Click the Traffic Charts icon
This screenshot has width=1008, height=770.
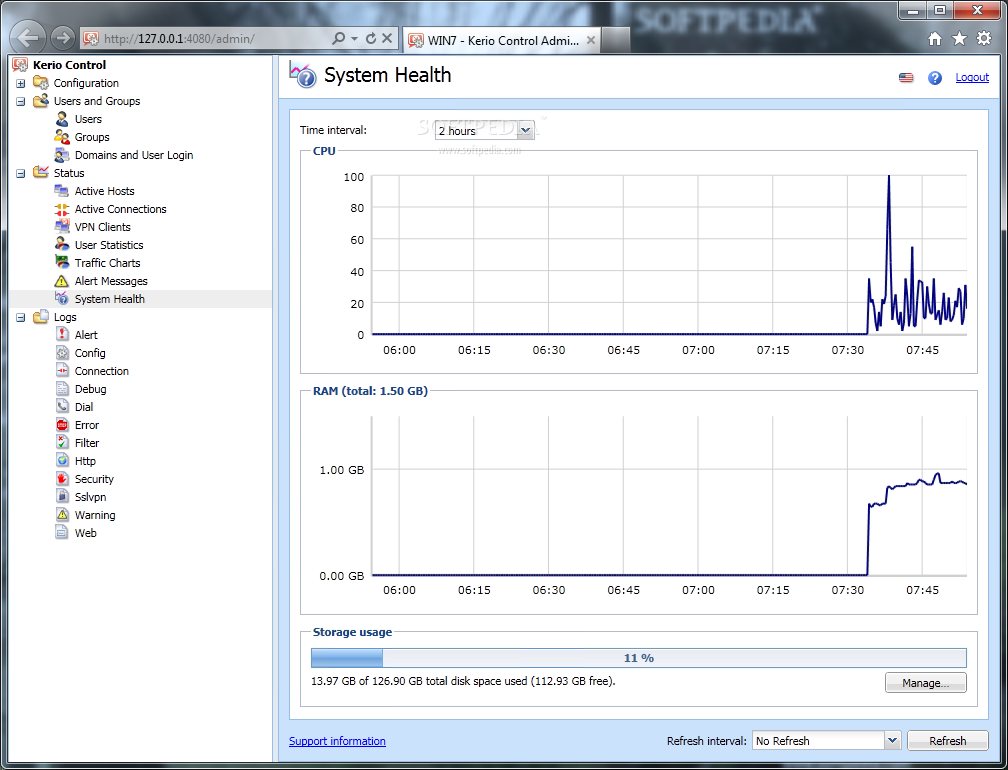(62, 263)
